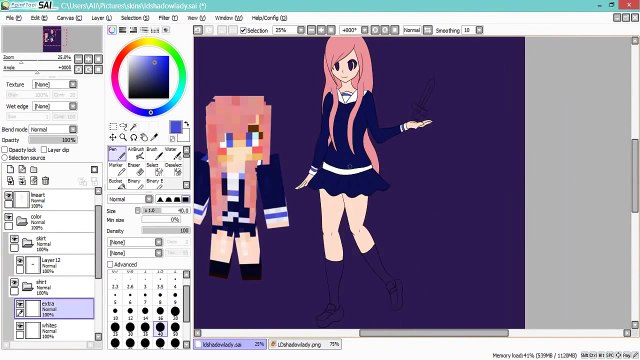Open the Layer menu

point(101,18)
